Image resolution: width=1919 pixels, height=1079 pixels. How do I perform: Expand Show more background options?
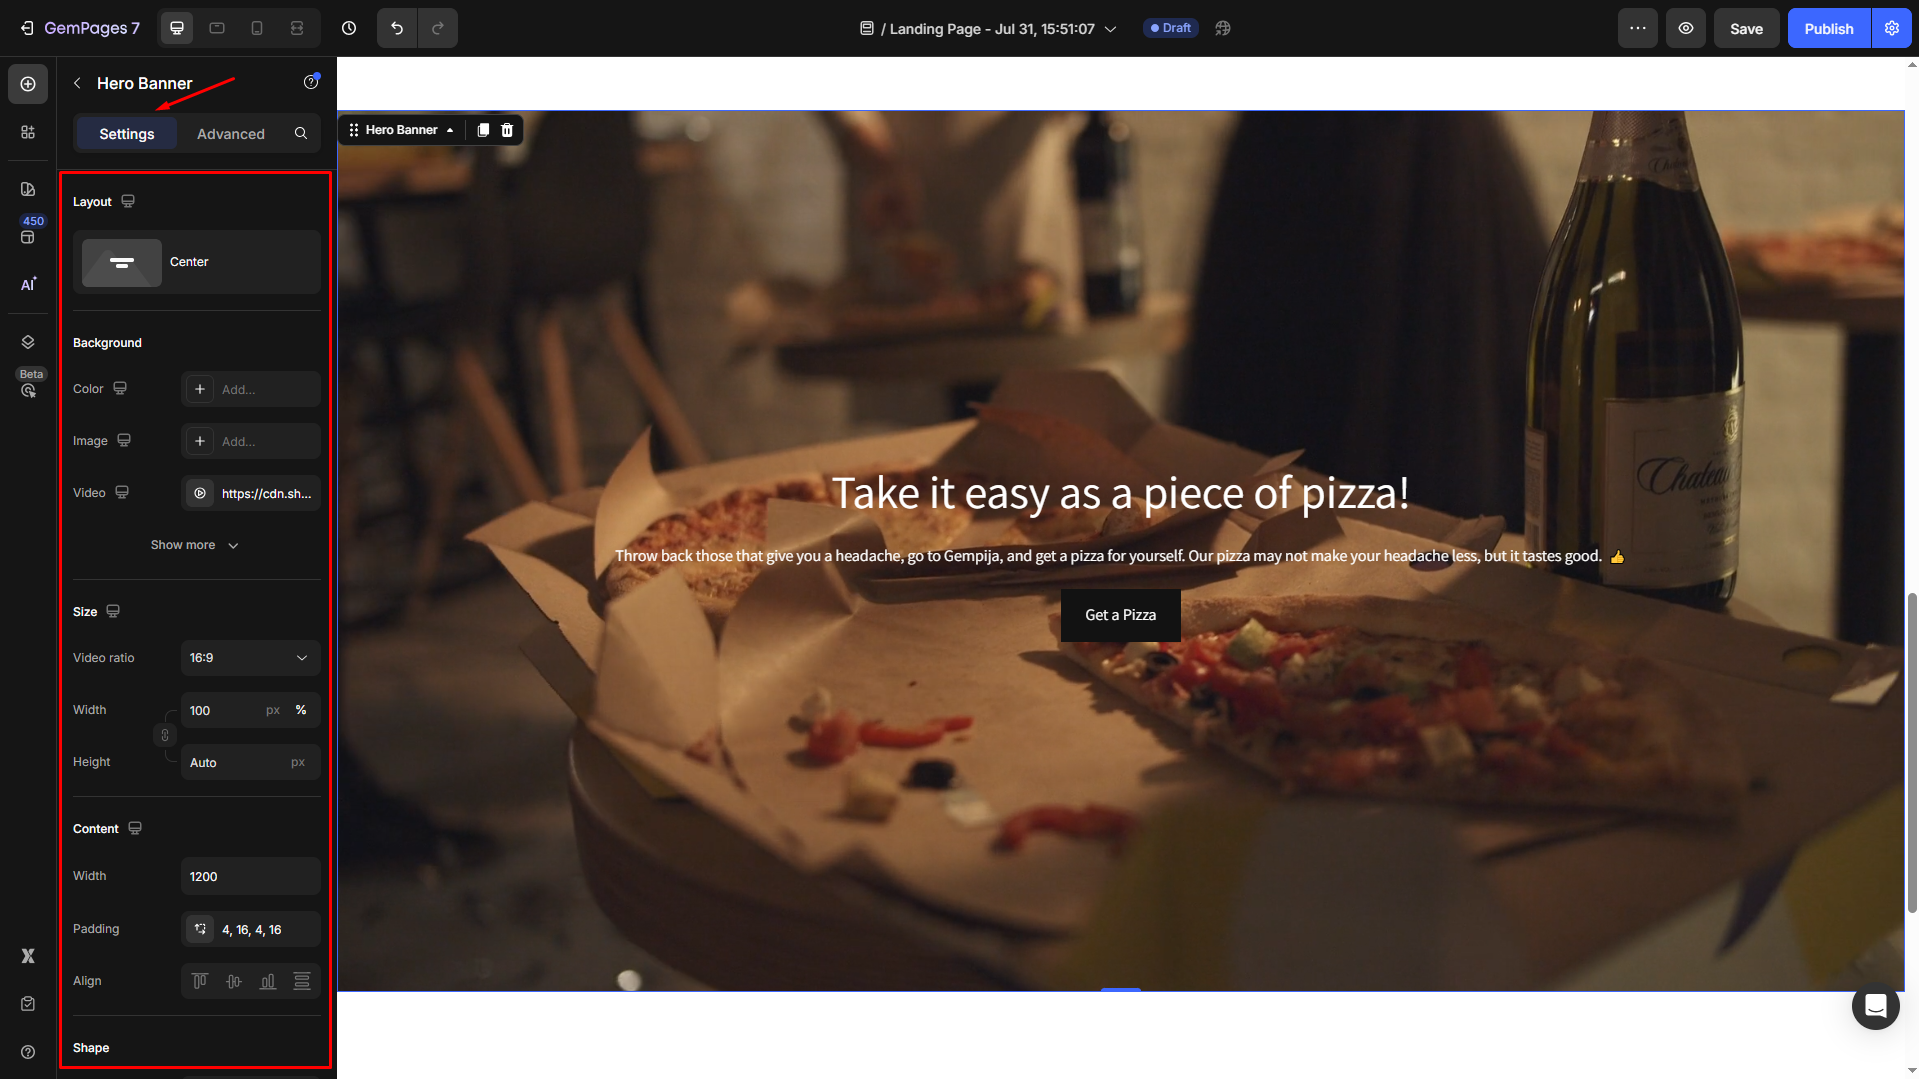195,545
